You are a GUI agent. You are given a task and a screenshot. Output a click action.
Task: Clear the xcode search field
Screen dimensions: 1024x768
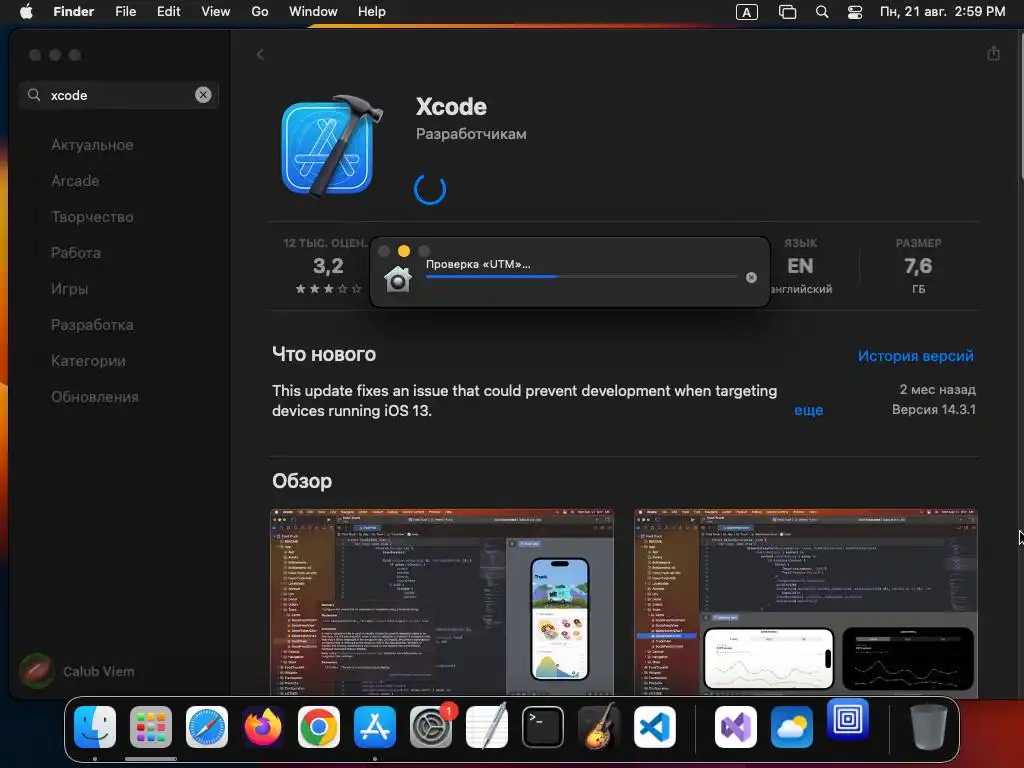pos(203,95)
